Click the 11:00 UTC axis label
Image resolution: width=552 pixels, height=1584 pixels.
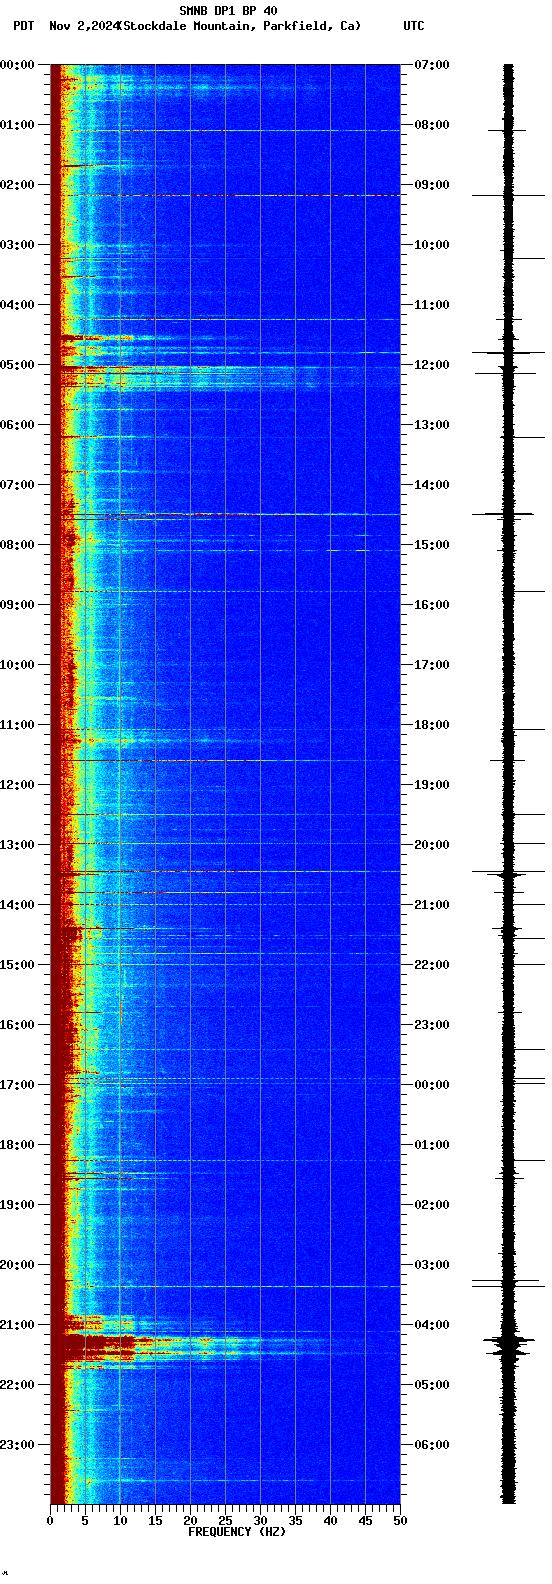[432, 305]
